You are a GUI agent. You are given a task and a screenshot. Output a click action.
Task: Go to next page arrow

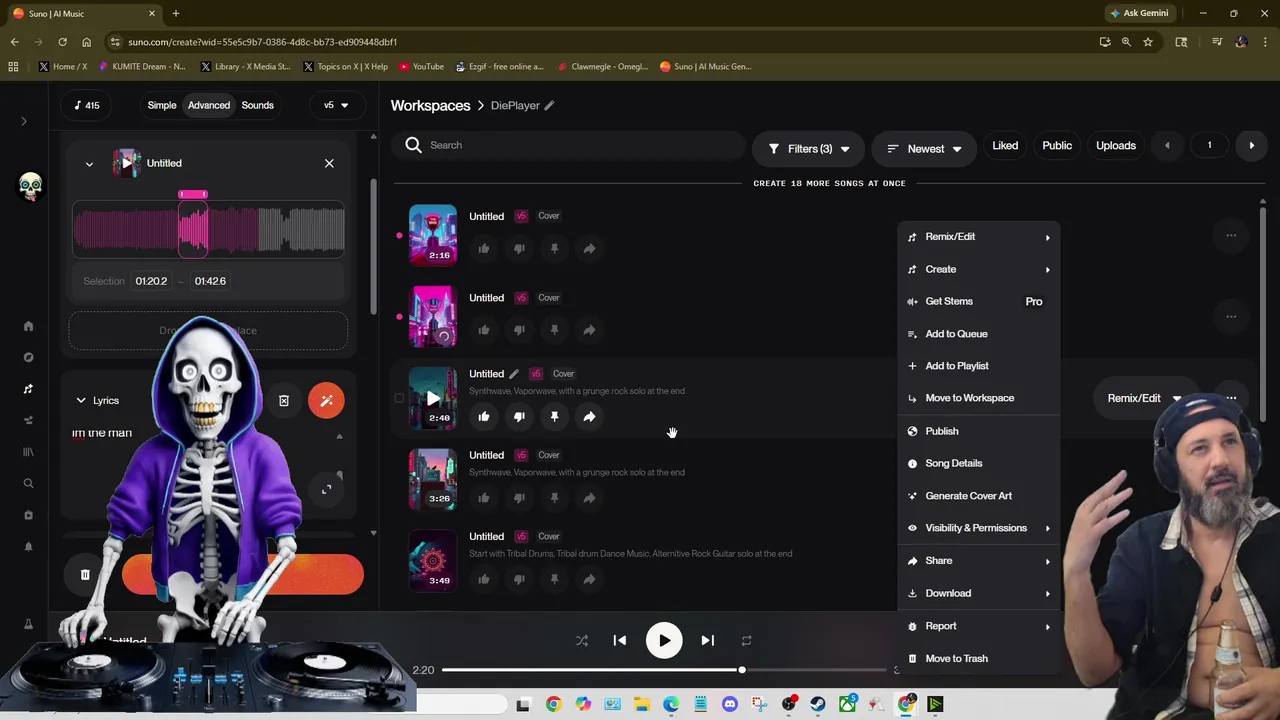tap(1251, 146)
